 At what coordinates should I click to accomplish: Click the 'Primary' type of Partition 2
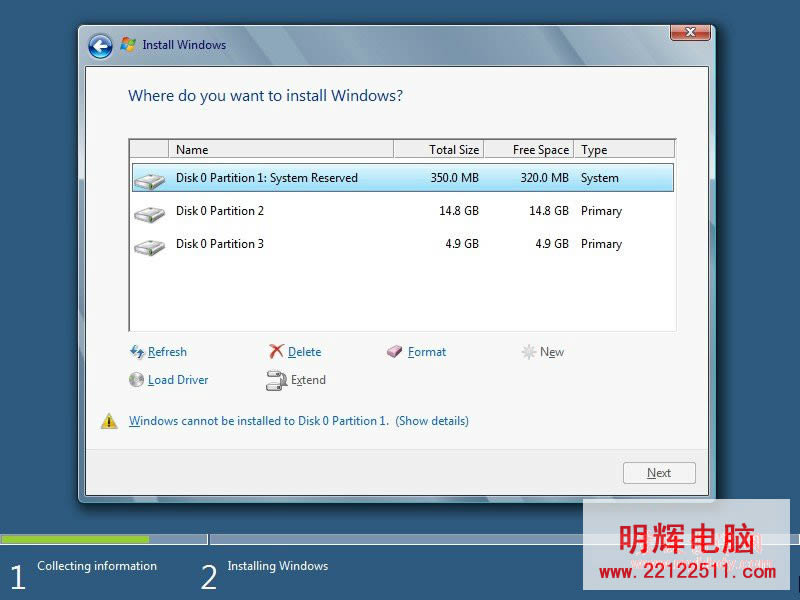[x=601, y=211]
